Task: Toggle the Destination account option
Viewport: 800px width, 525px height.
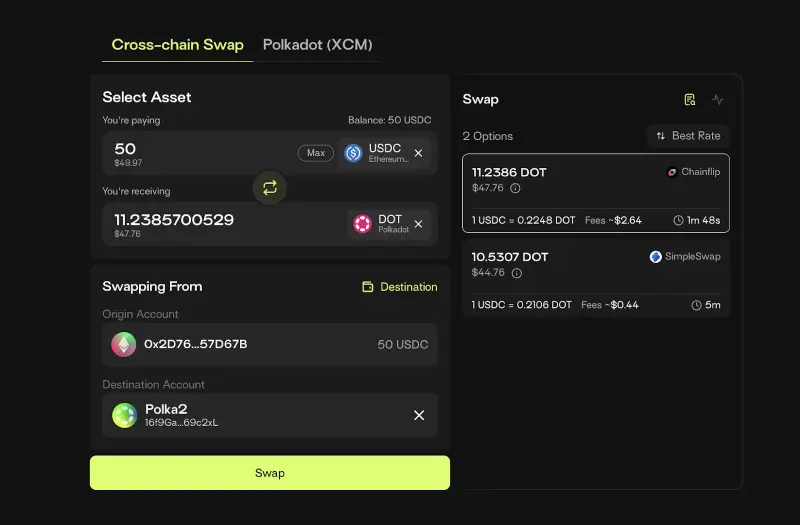Action: pos(399,287)
